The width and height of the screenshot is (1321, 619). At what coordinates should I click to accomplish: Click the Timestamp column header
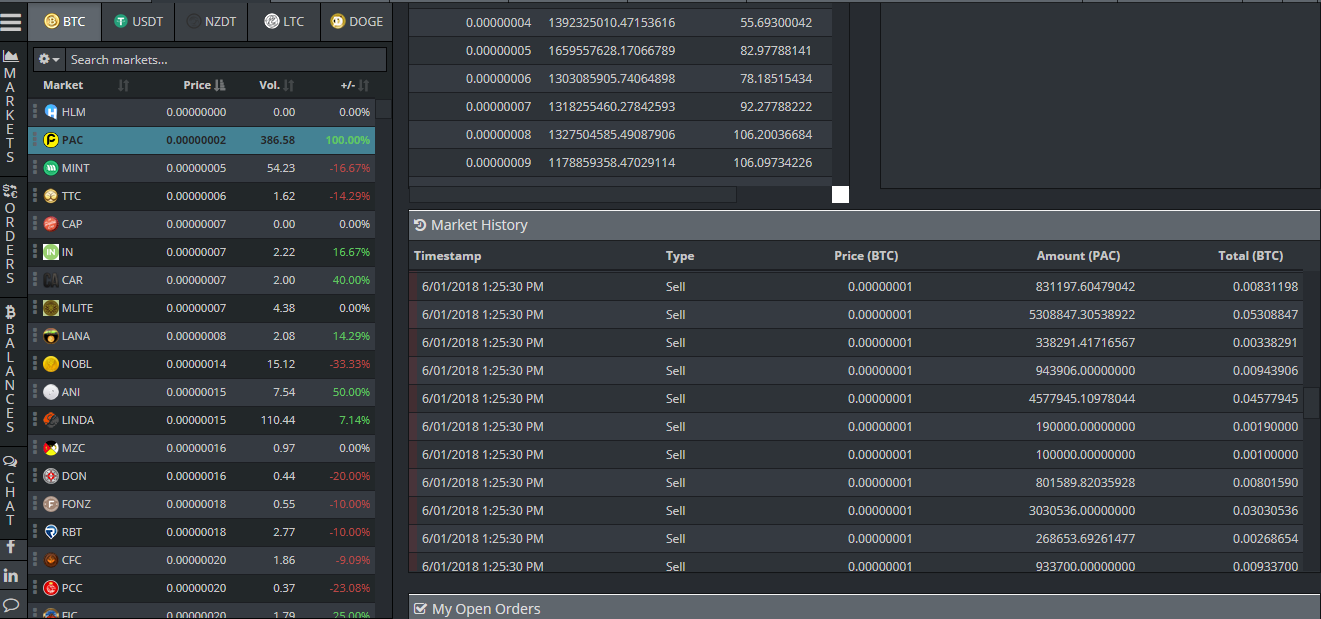447,256
